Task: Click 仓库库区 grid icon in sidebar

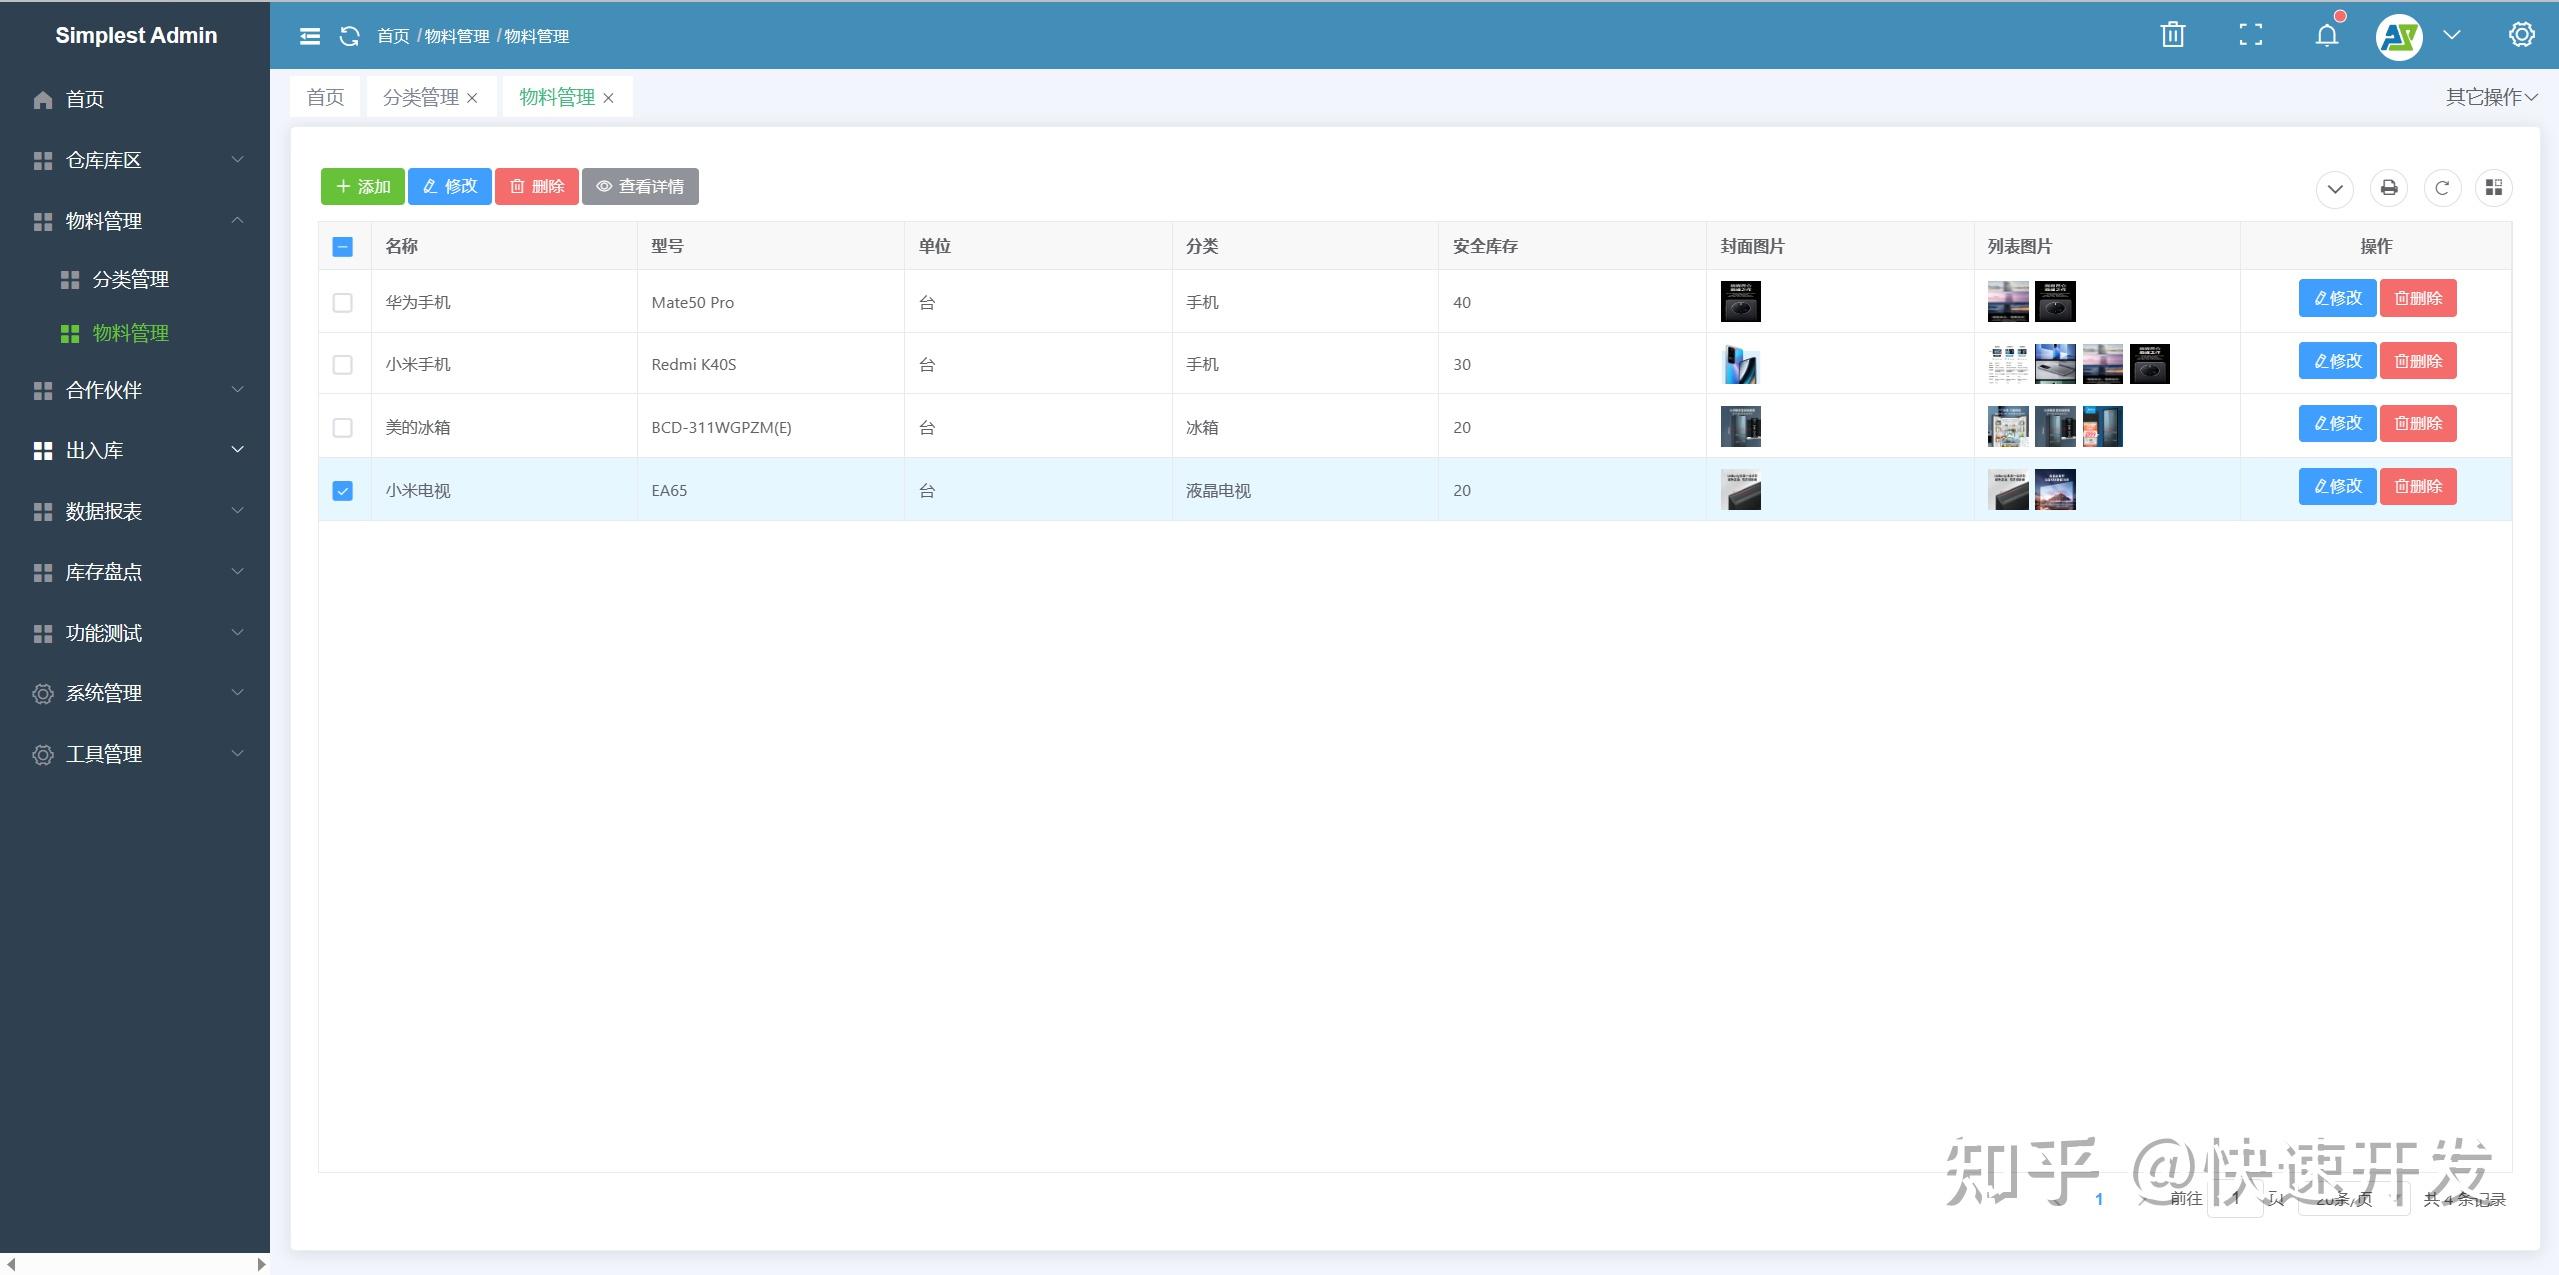Action: click(43, 160)
